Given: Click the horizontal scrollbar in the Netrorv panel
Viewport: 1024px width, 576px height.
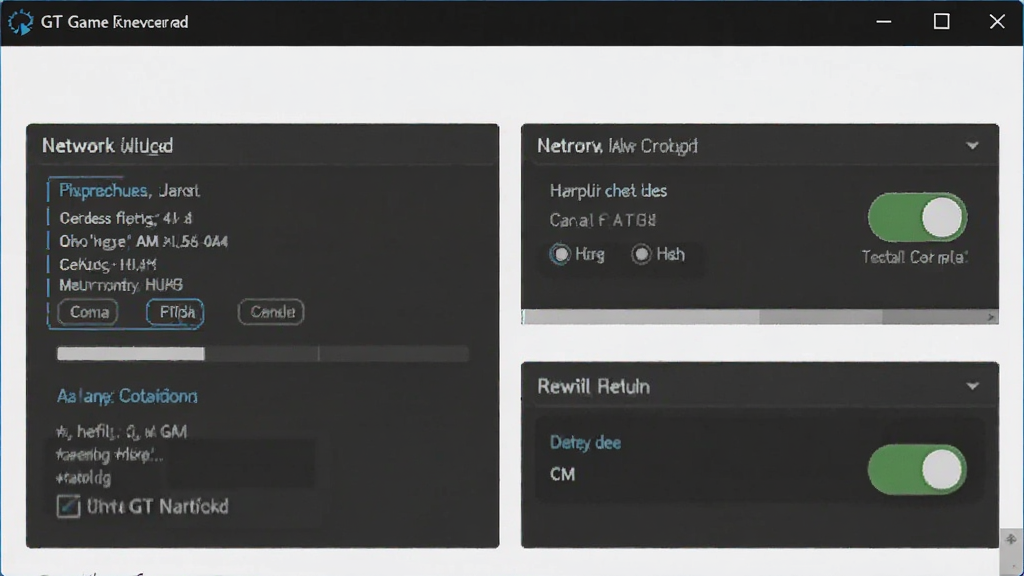Looking at the screenshot, I should (x=760, y=317).
